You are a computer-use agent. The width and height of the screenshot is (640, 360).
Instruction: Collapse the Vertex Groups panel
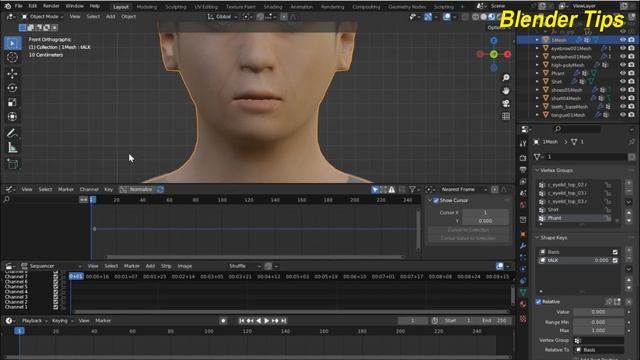point(556,170)
